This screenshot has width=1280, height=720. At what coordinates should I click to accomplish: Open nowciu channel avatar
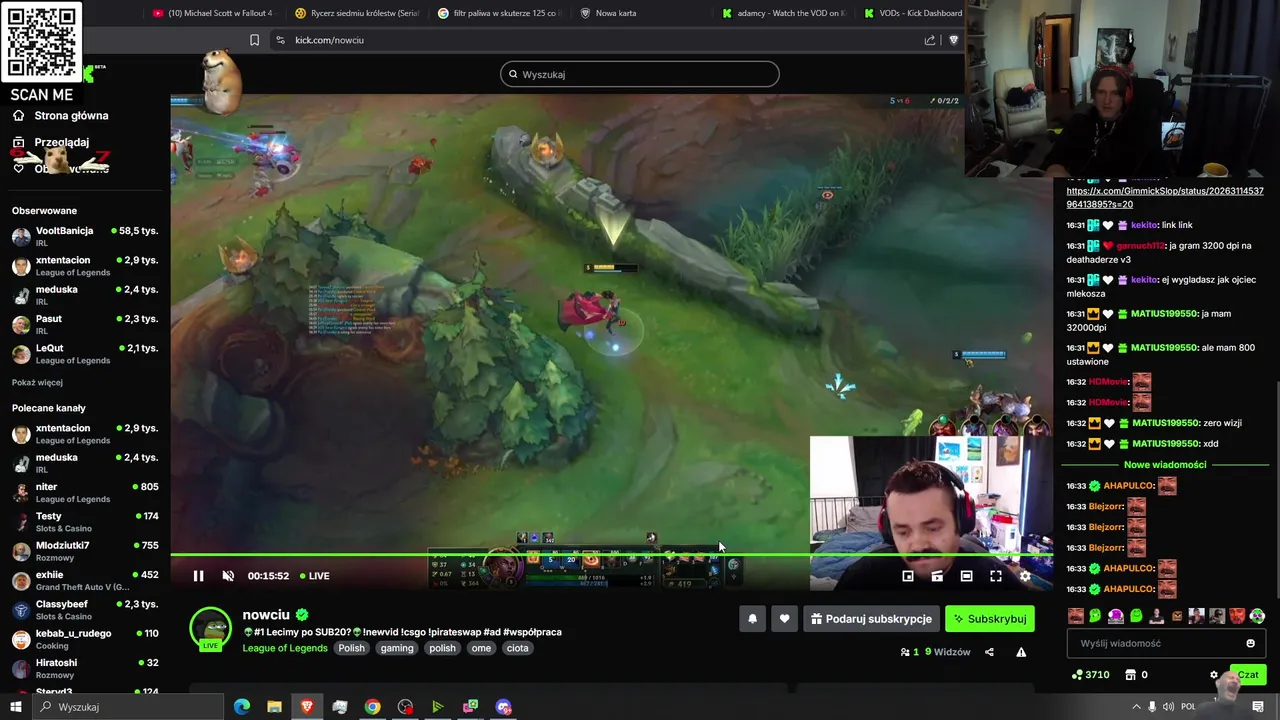[210, 628]
